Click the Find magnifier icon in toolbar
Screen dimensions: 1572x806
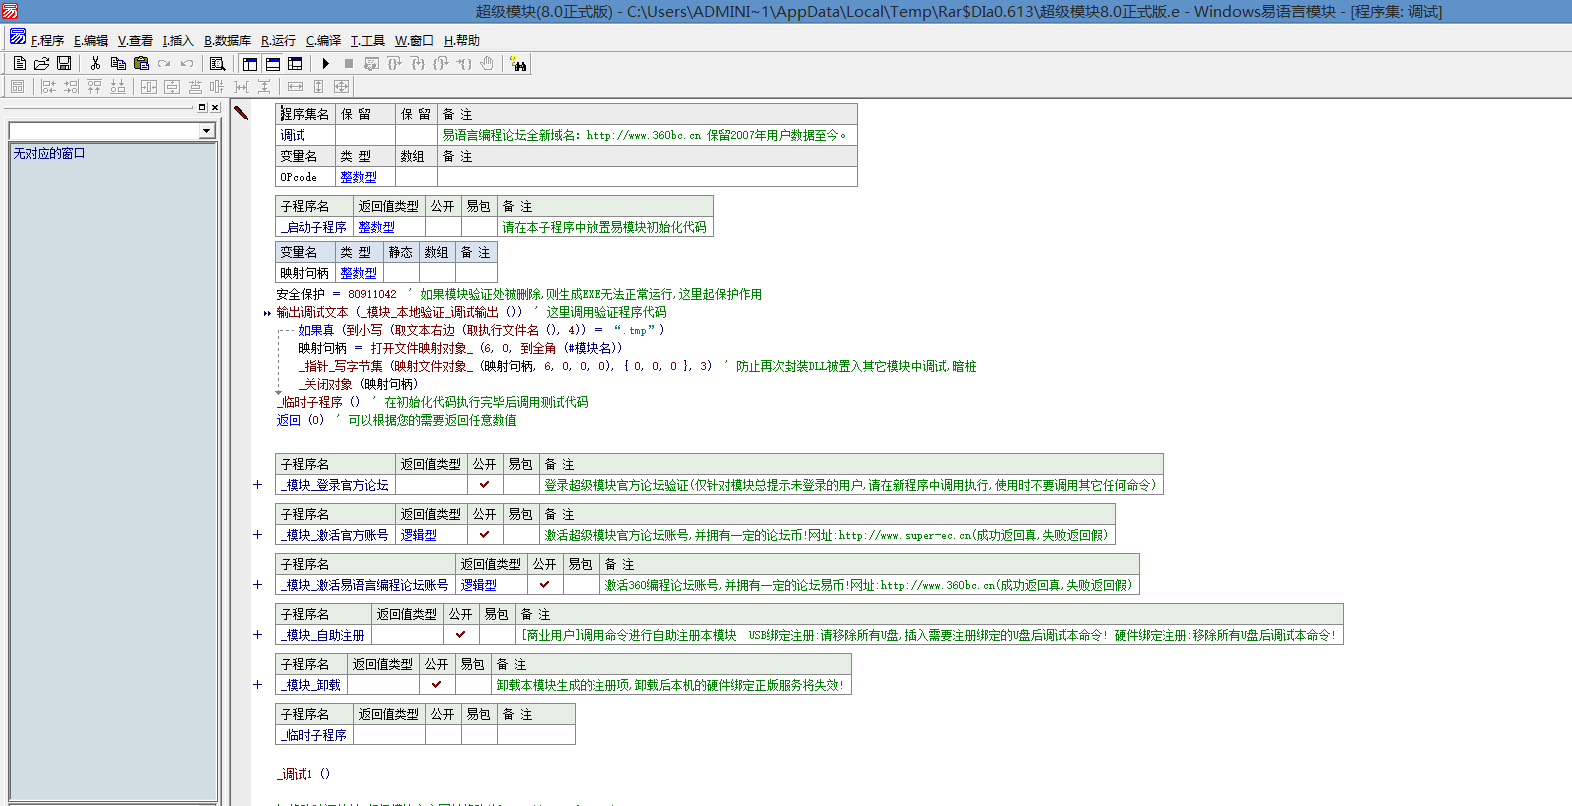coord(217,63)
